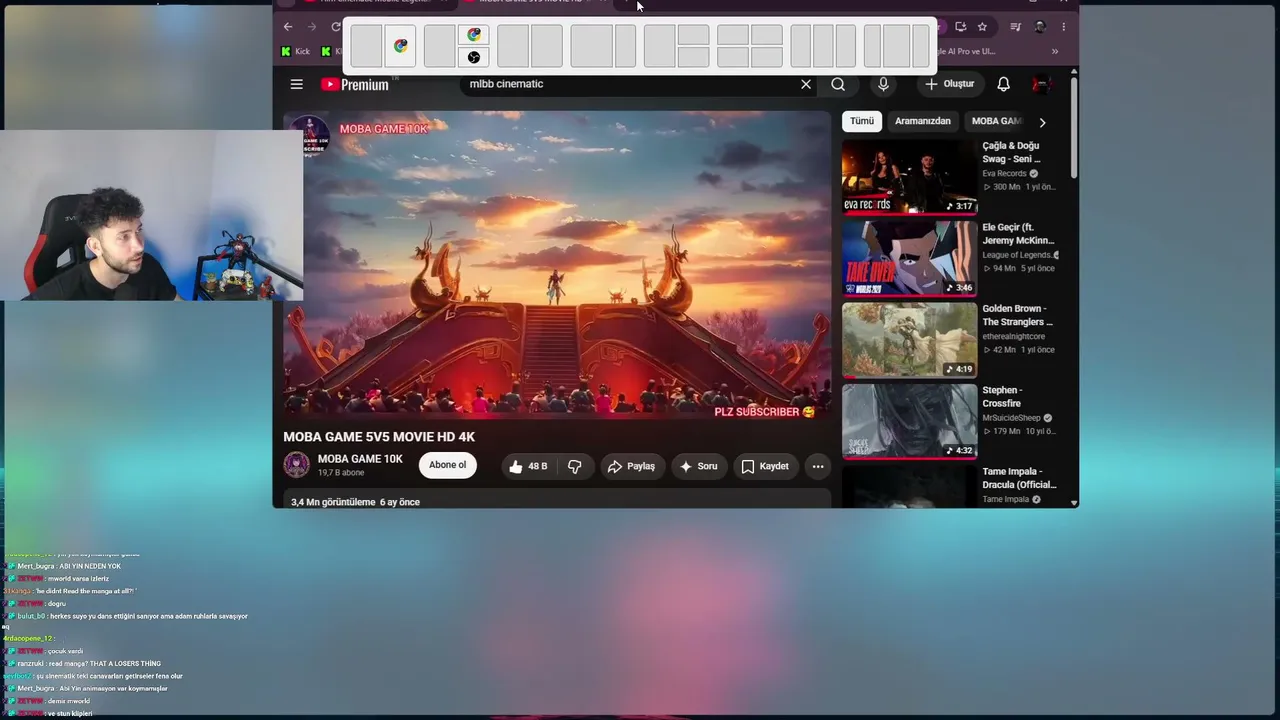Snap to the Chrome zone in the first layout
The image size is (1280, 720).
coord(400,46)
